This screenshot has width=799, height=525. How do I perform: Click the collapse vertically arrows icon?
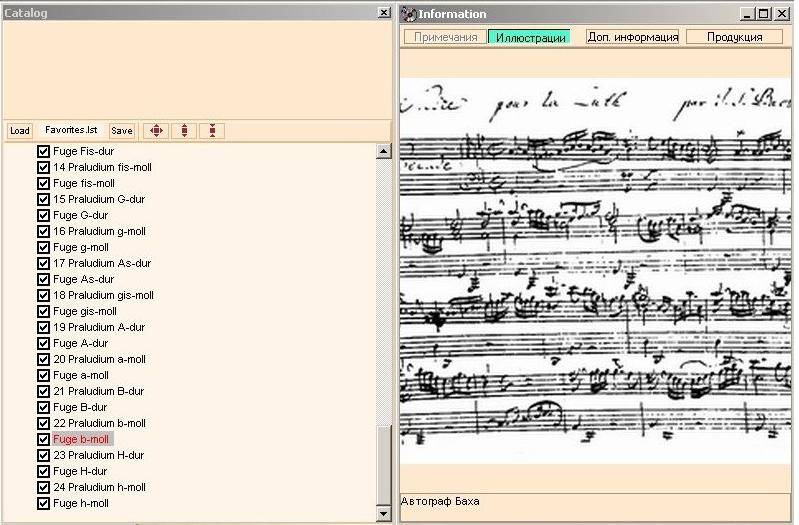pyautogui.click(x=212, y=131)
